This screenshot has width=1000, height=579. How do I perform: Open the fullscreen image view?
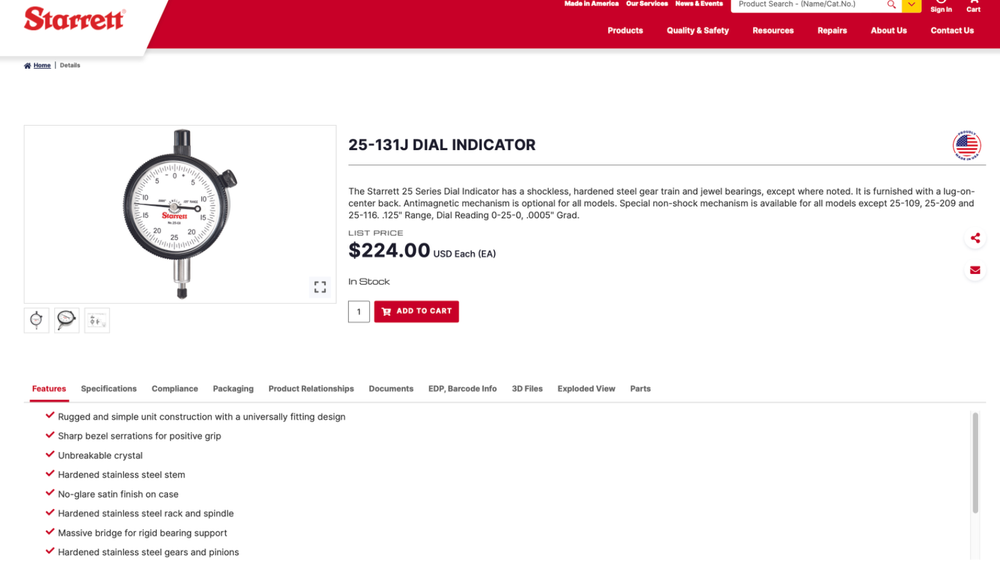pos(320,287)
